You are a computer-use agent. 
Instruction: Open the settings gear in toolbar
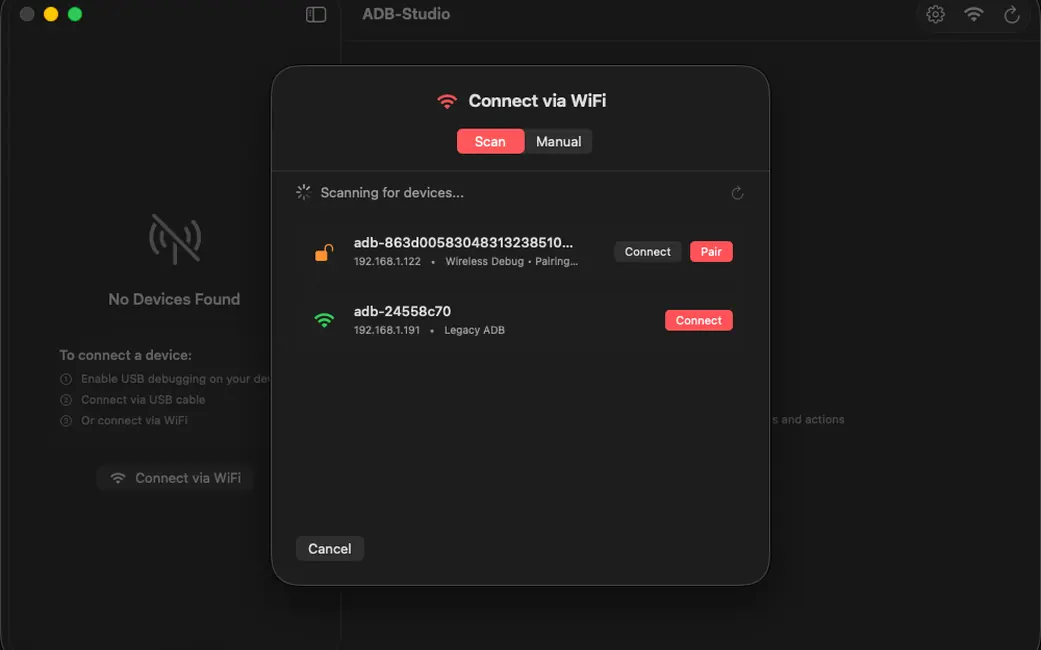(x=935, y=14)
